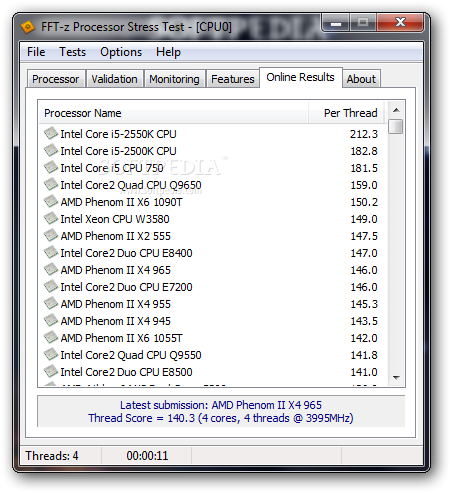Close the FFT-z window
The height and width of the screenshot is (493, 451).
click(400, 22)
